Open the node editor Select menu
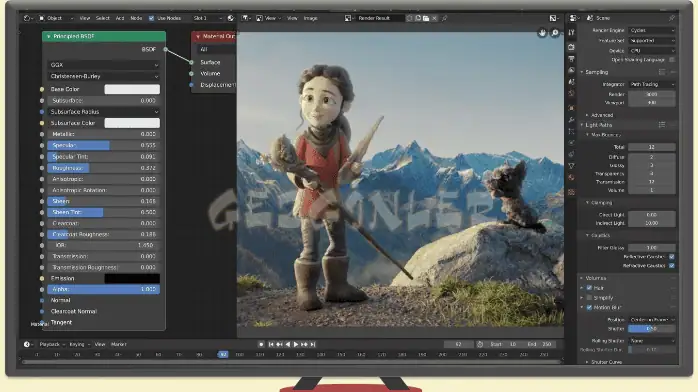This screenshot has width=698, height=392. click(102, 18)
